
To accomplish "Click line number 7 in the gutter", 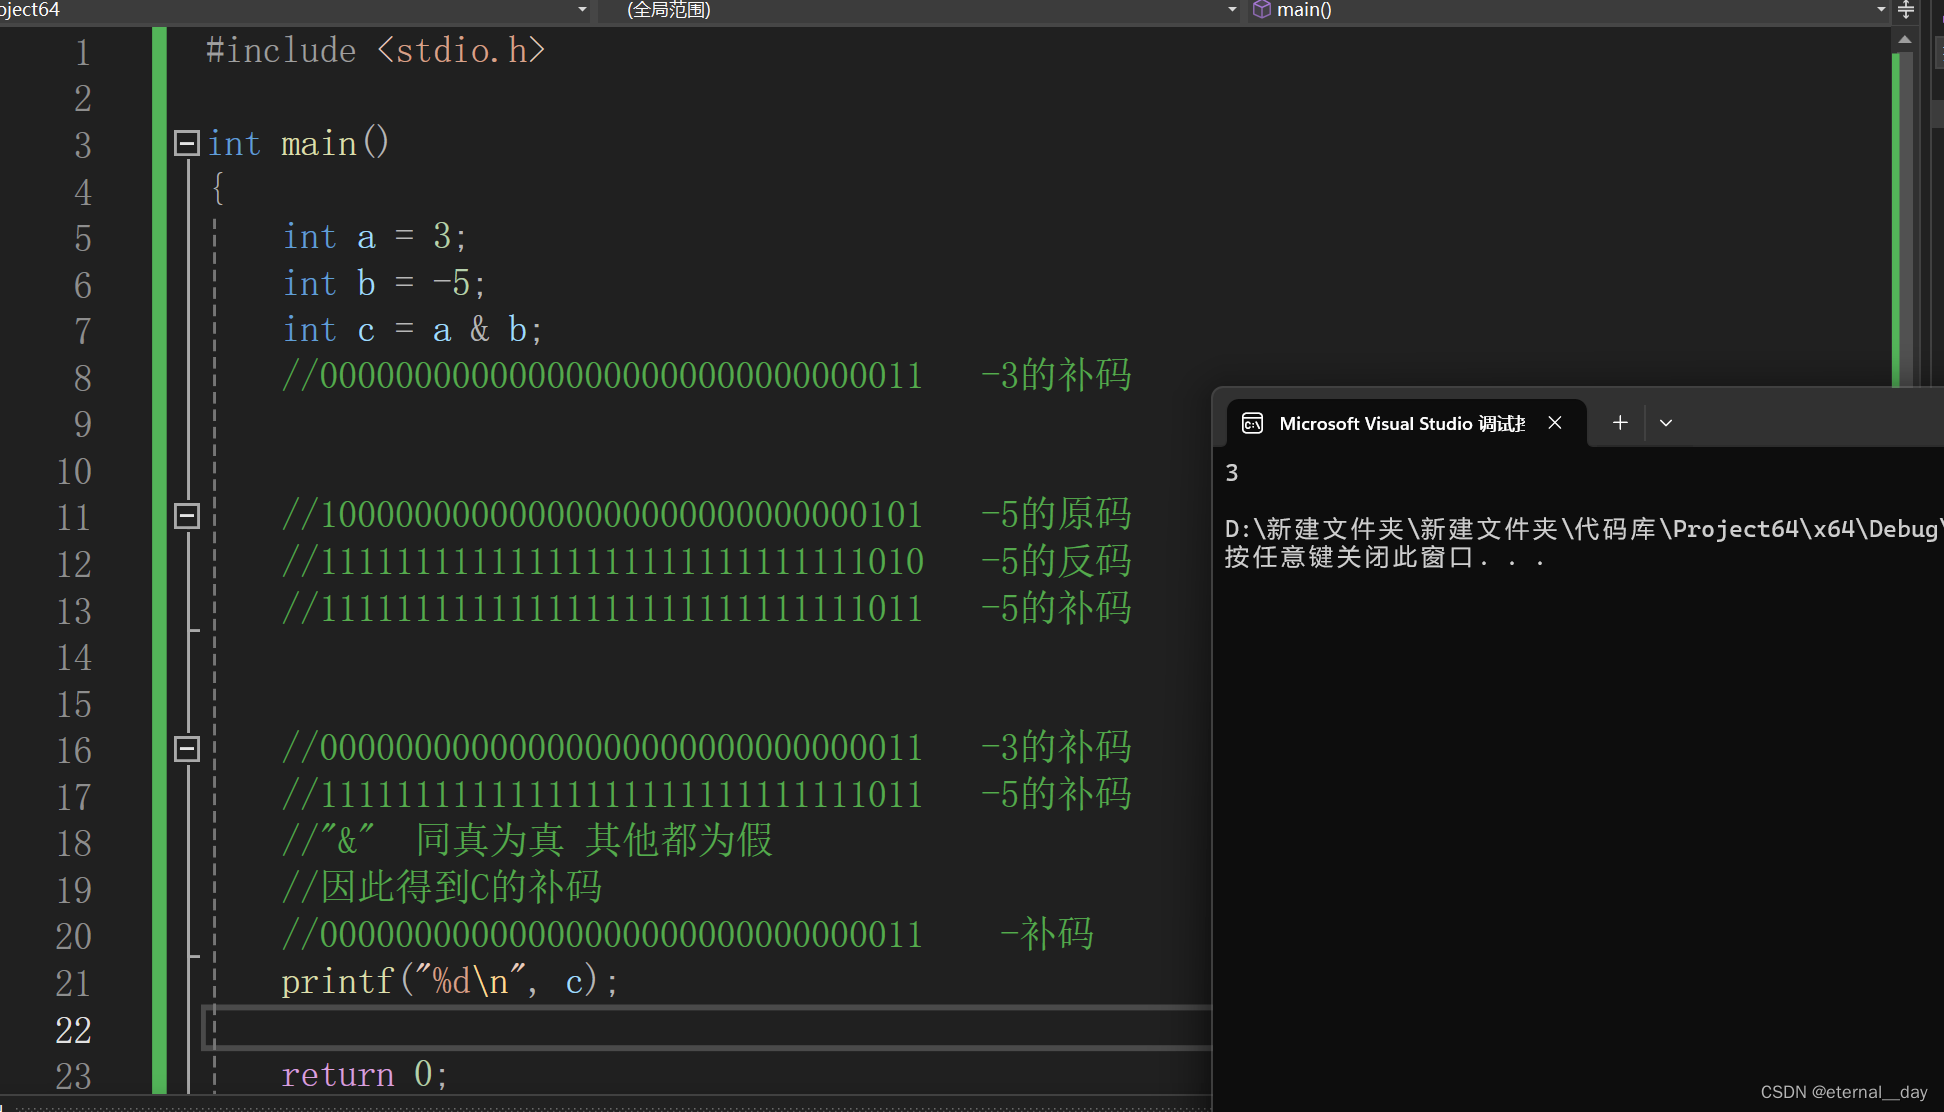I will [82, 331].
